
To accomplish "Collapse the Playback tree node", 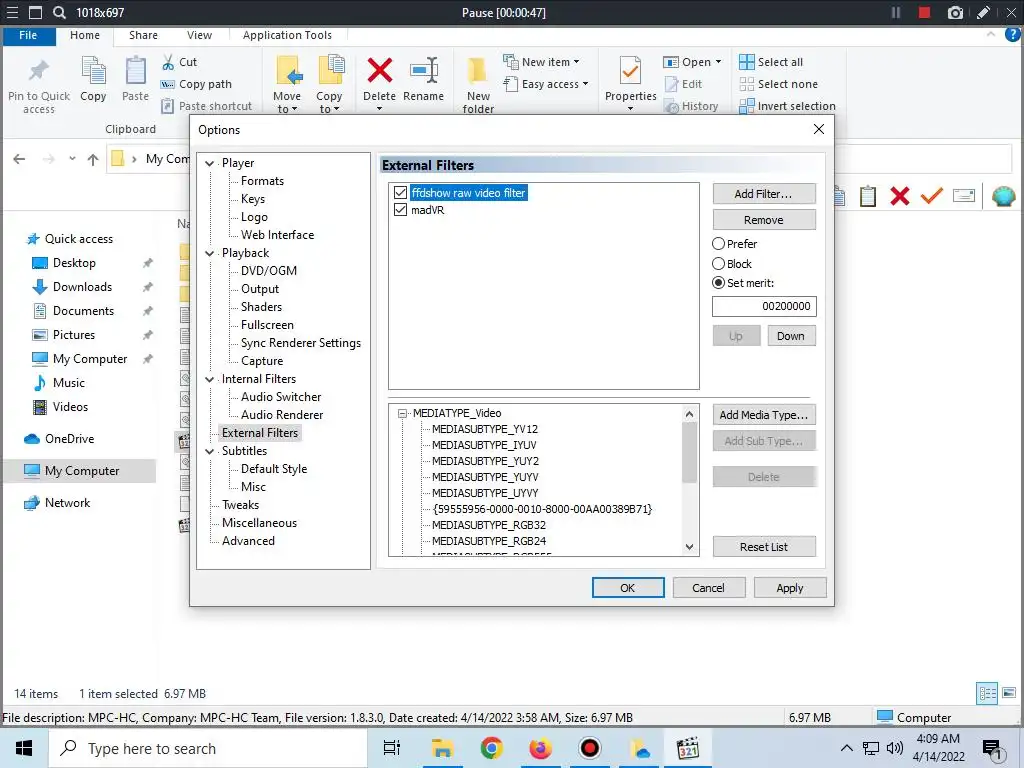I will [x=210, y=253].
